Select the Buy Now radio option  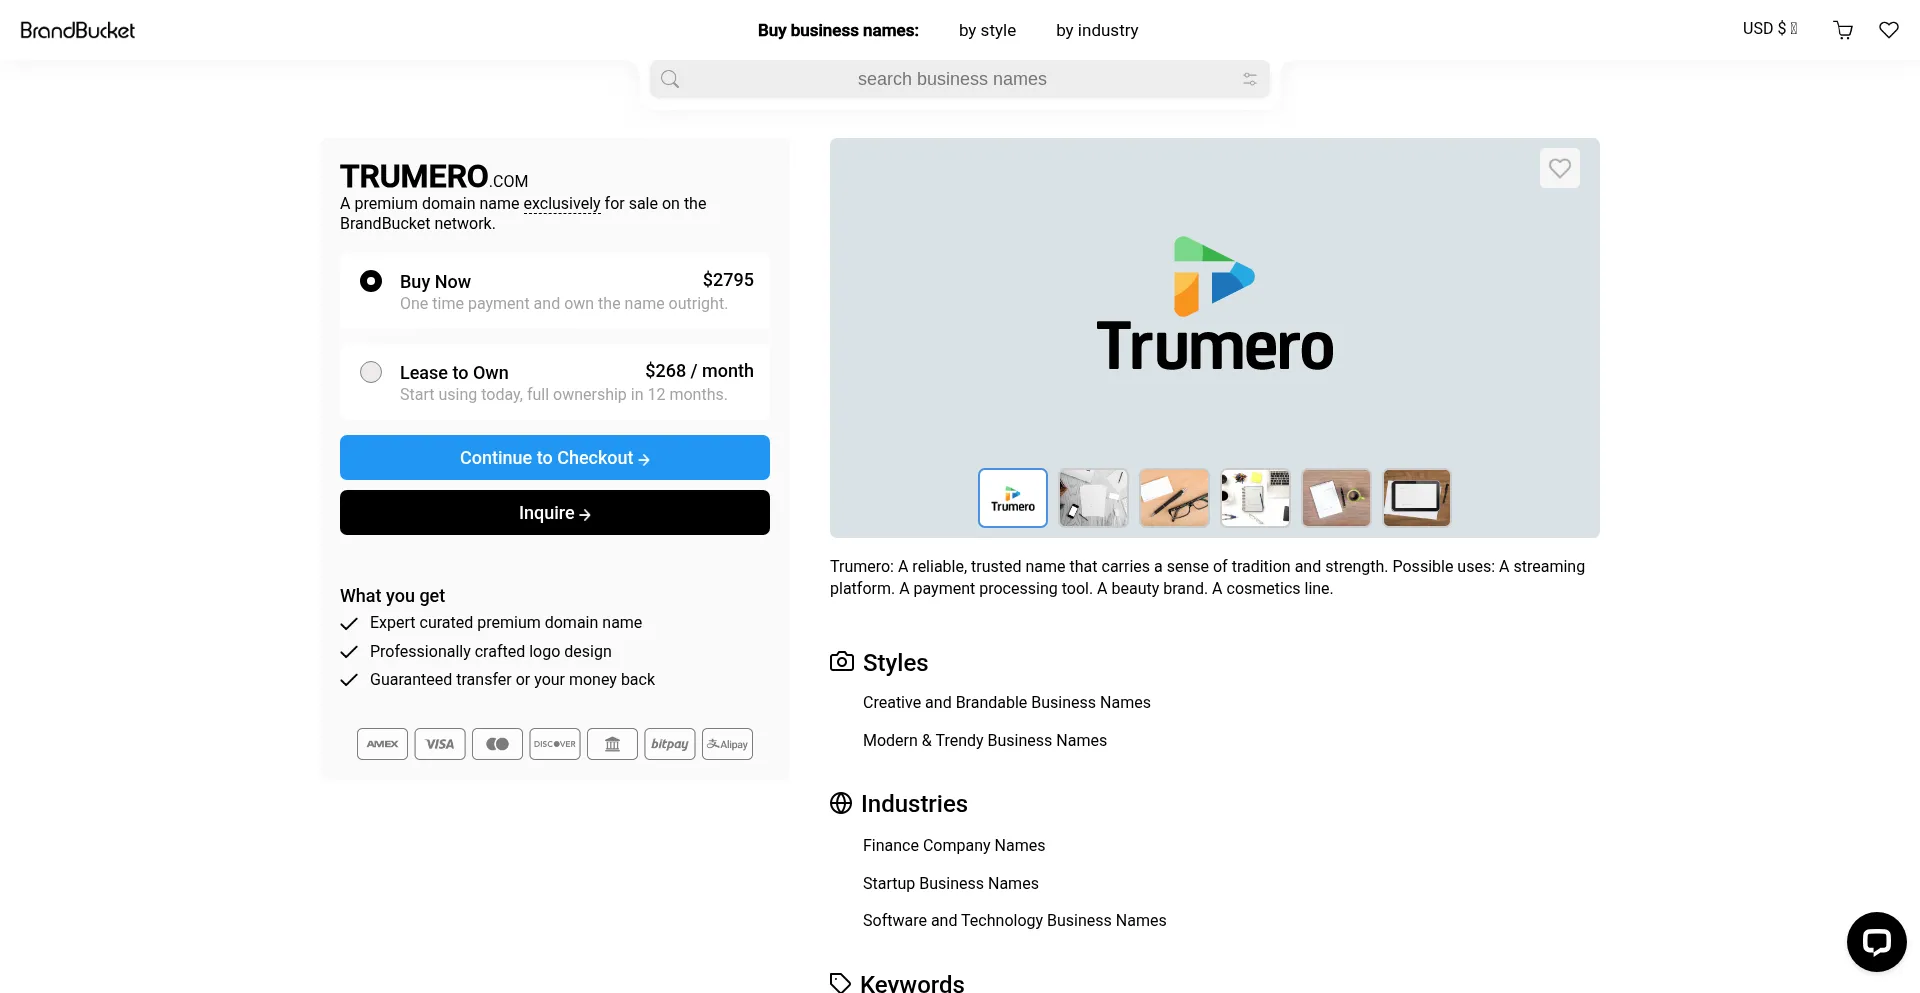click(371, 281)
